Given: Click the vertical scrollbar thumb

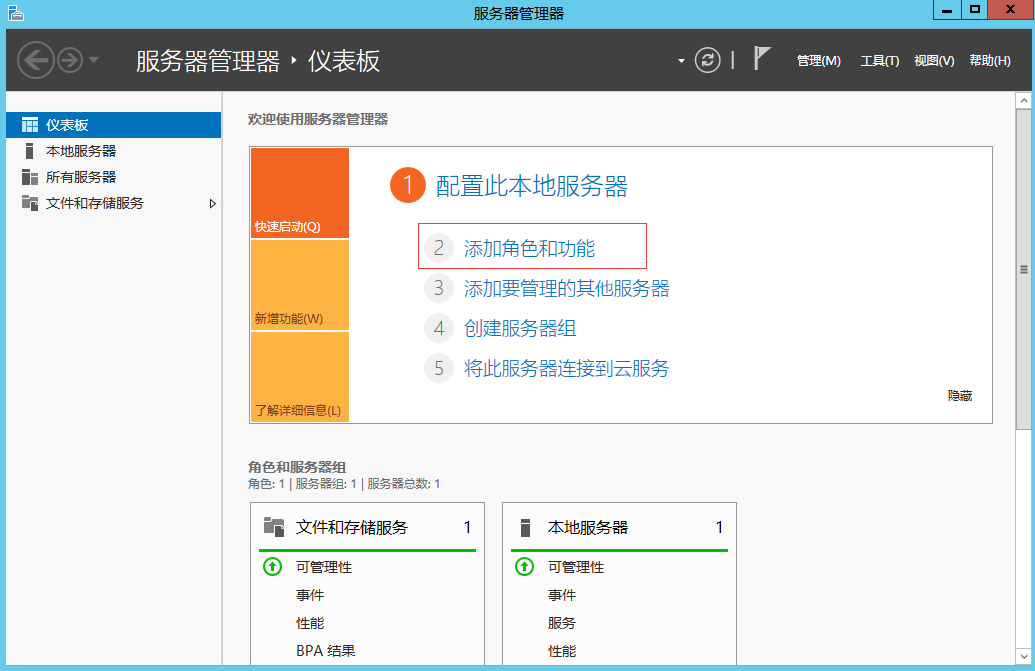Looking at the screenshot, I should pyautogui.click(x=1023, y=270).
